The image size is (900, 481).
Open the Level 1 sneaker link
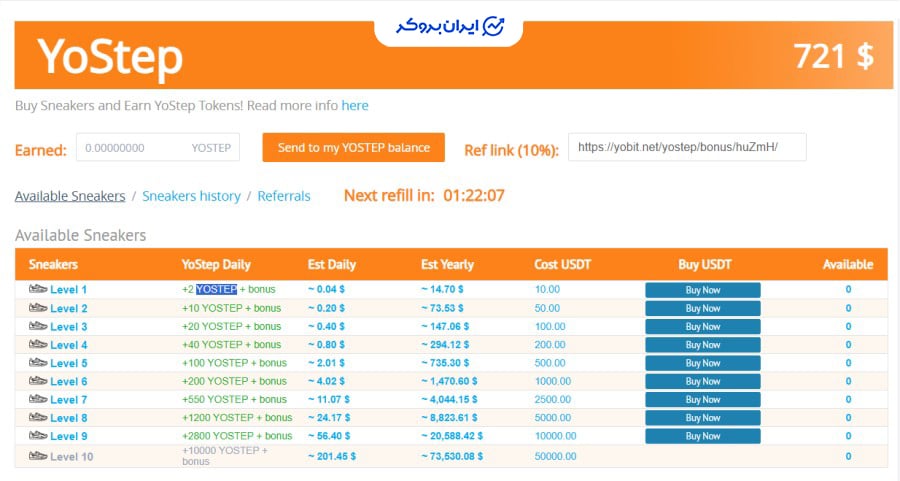(68, 290)
